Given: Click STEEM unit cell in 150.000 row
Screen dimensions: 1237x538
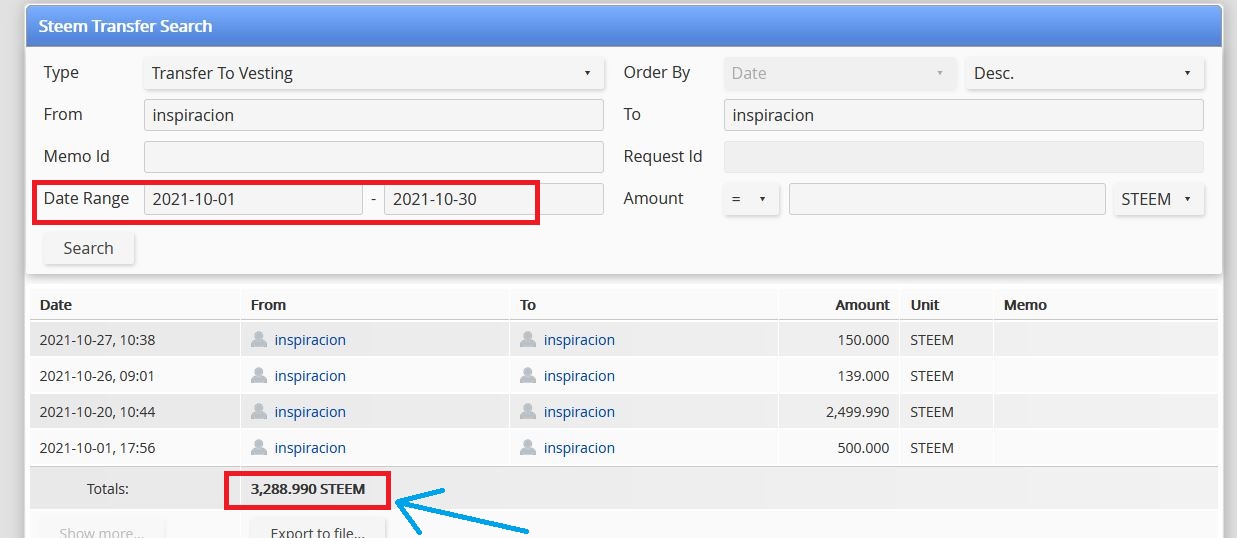Looking at the screenshot, I should pos(932,340).
